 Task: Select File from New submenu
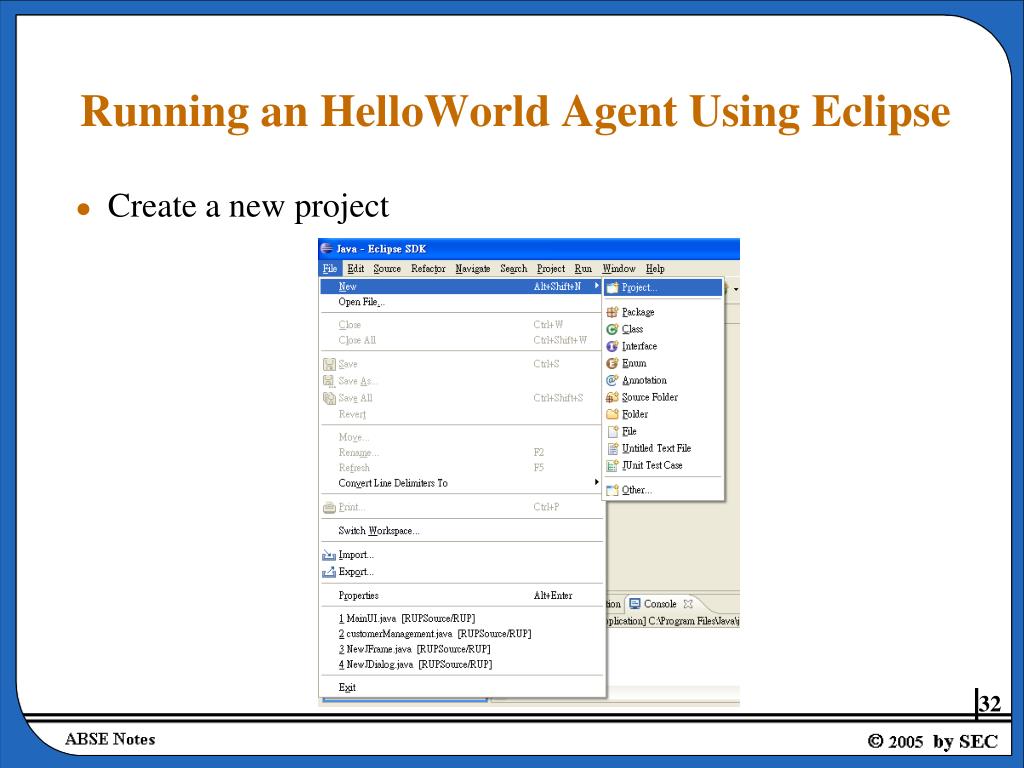tap(663, 431)
